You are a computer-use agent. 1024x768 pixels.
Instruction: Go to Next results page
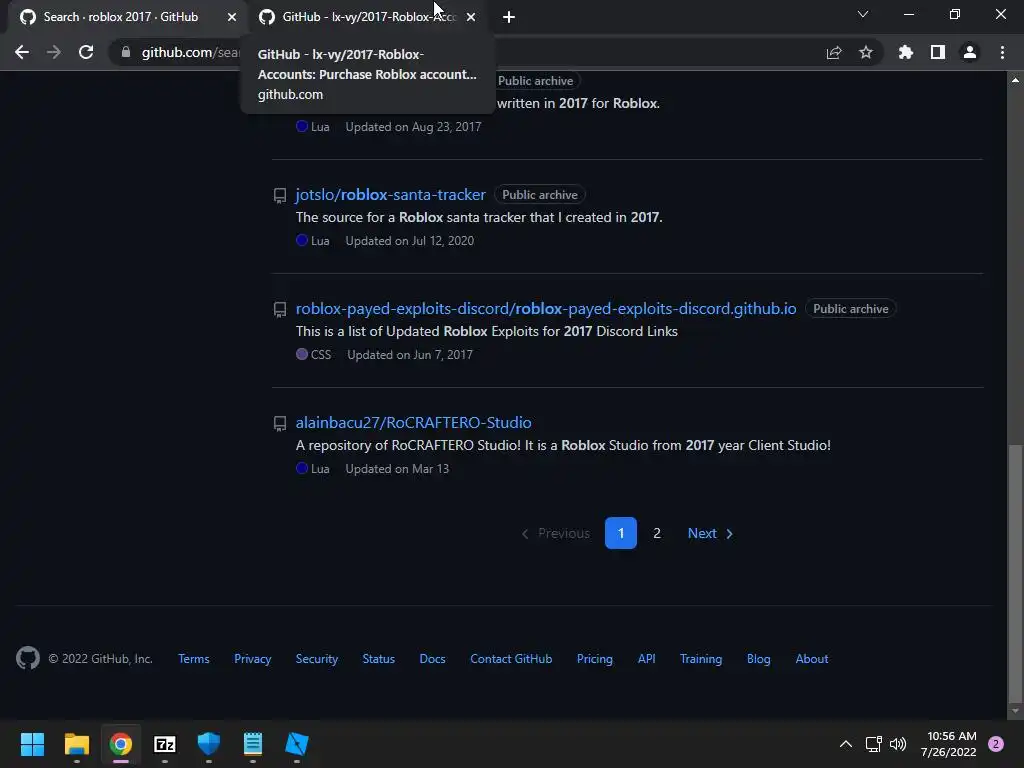pyautogui.click(x=710, y=533)
